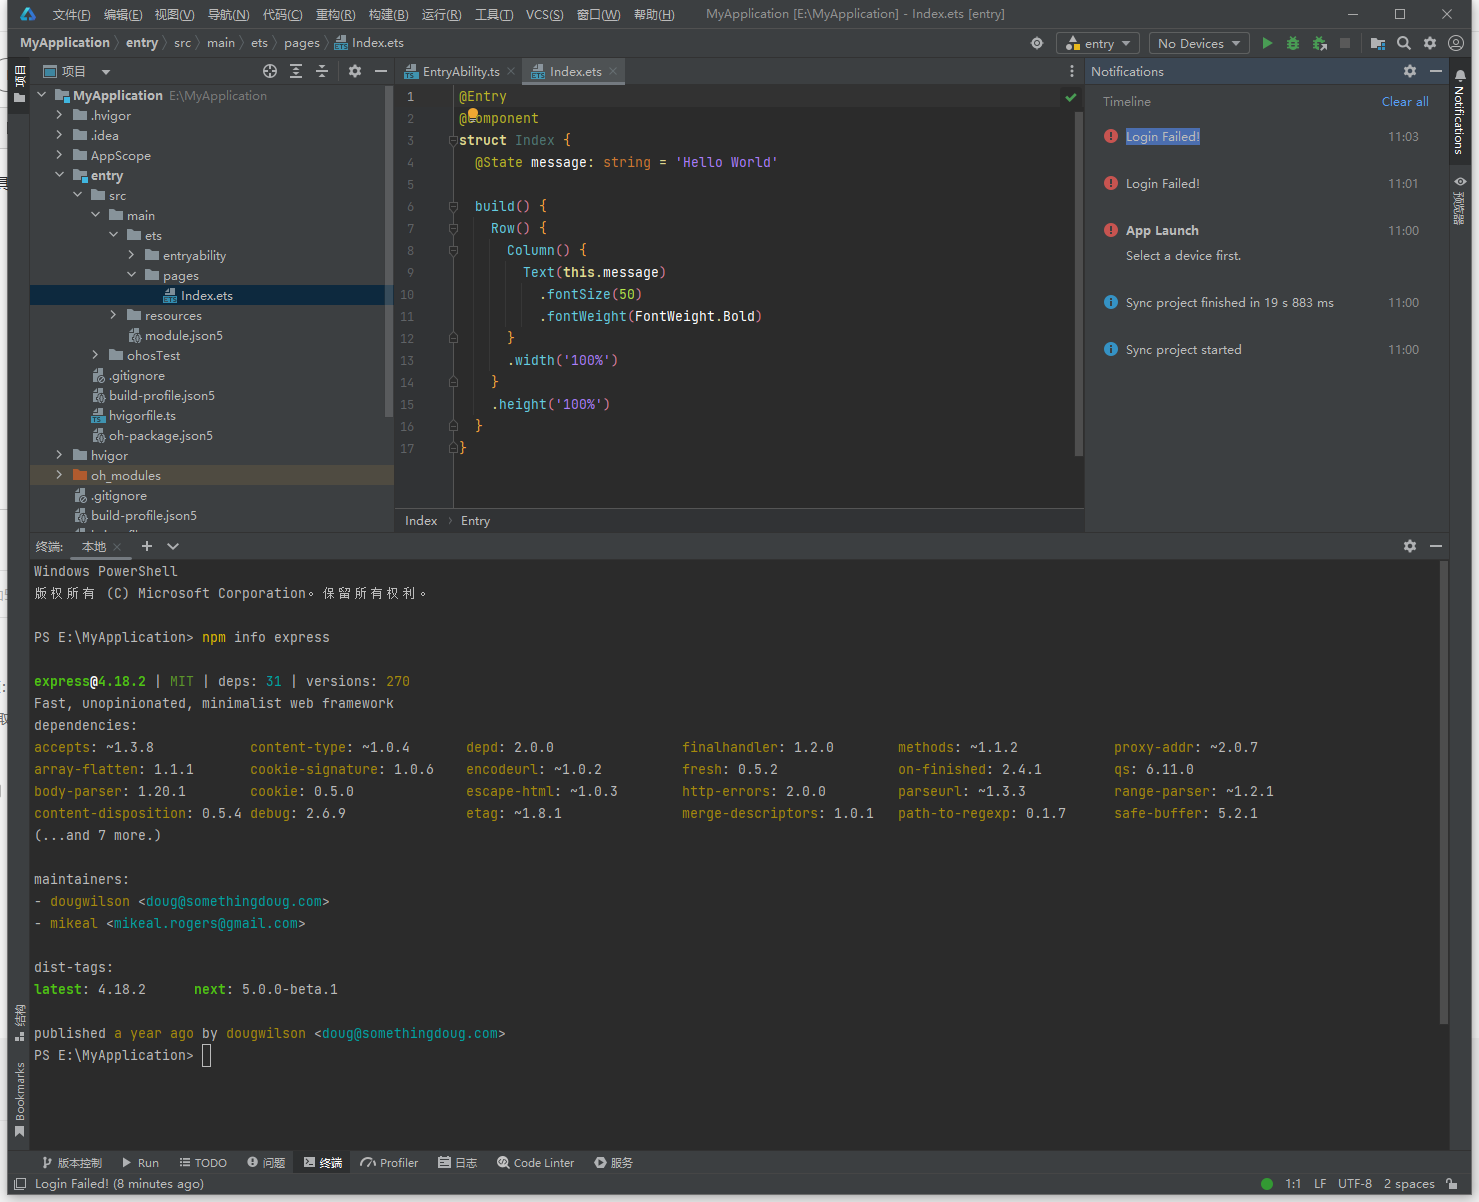Click status bar tool windows quick-access icon
Viewport: 1479px width, 1202px height.
(20, 1184)
